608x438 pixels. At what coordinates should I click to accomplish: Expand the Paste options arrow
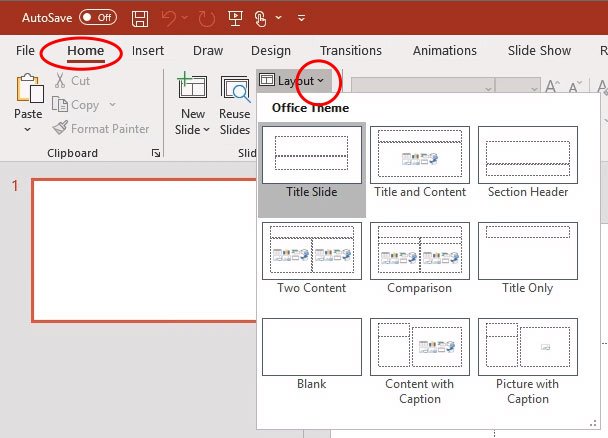click(x=28, y=130)
